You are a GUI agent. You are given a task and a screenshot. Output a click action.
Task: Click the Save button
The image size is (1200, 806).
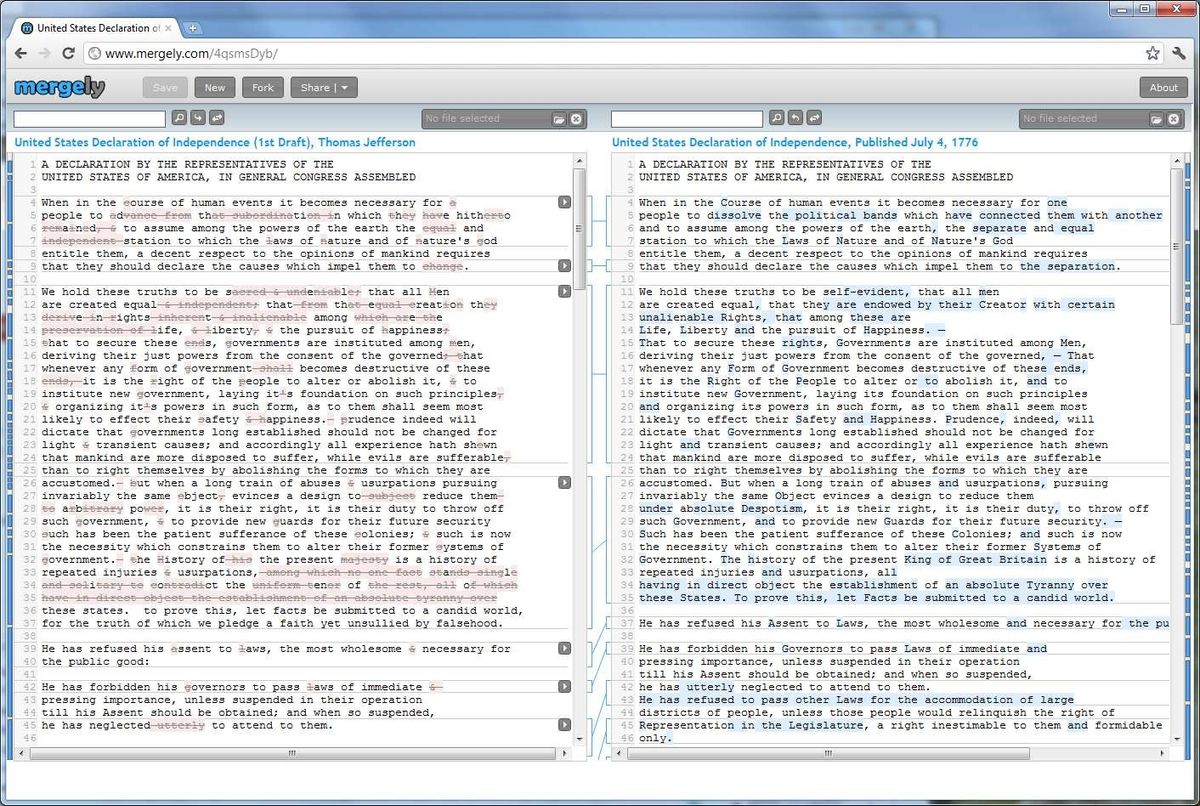click(164, 87)
